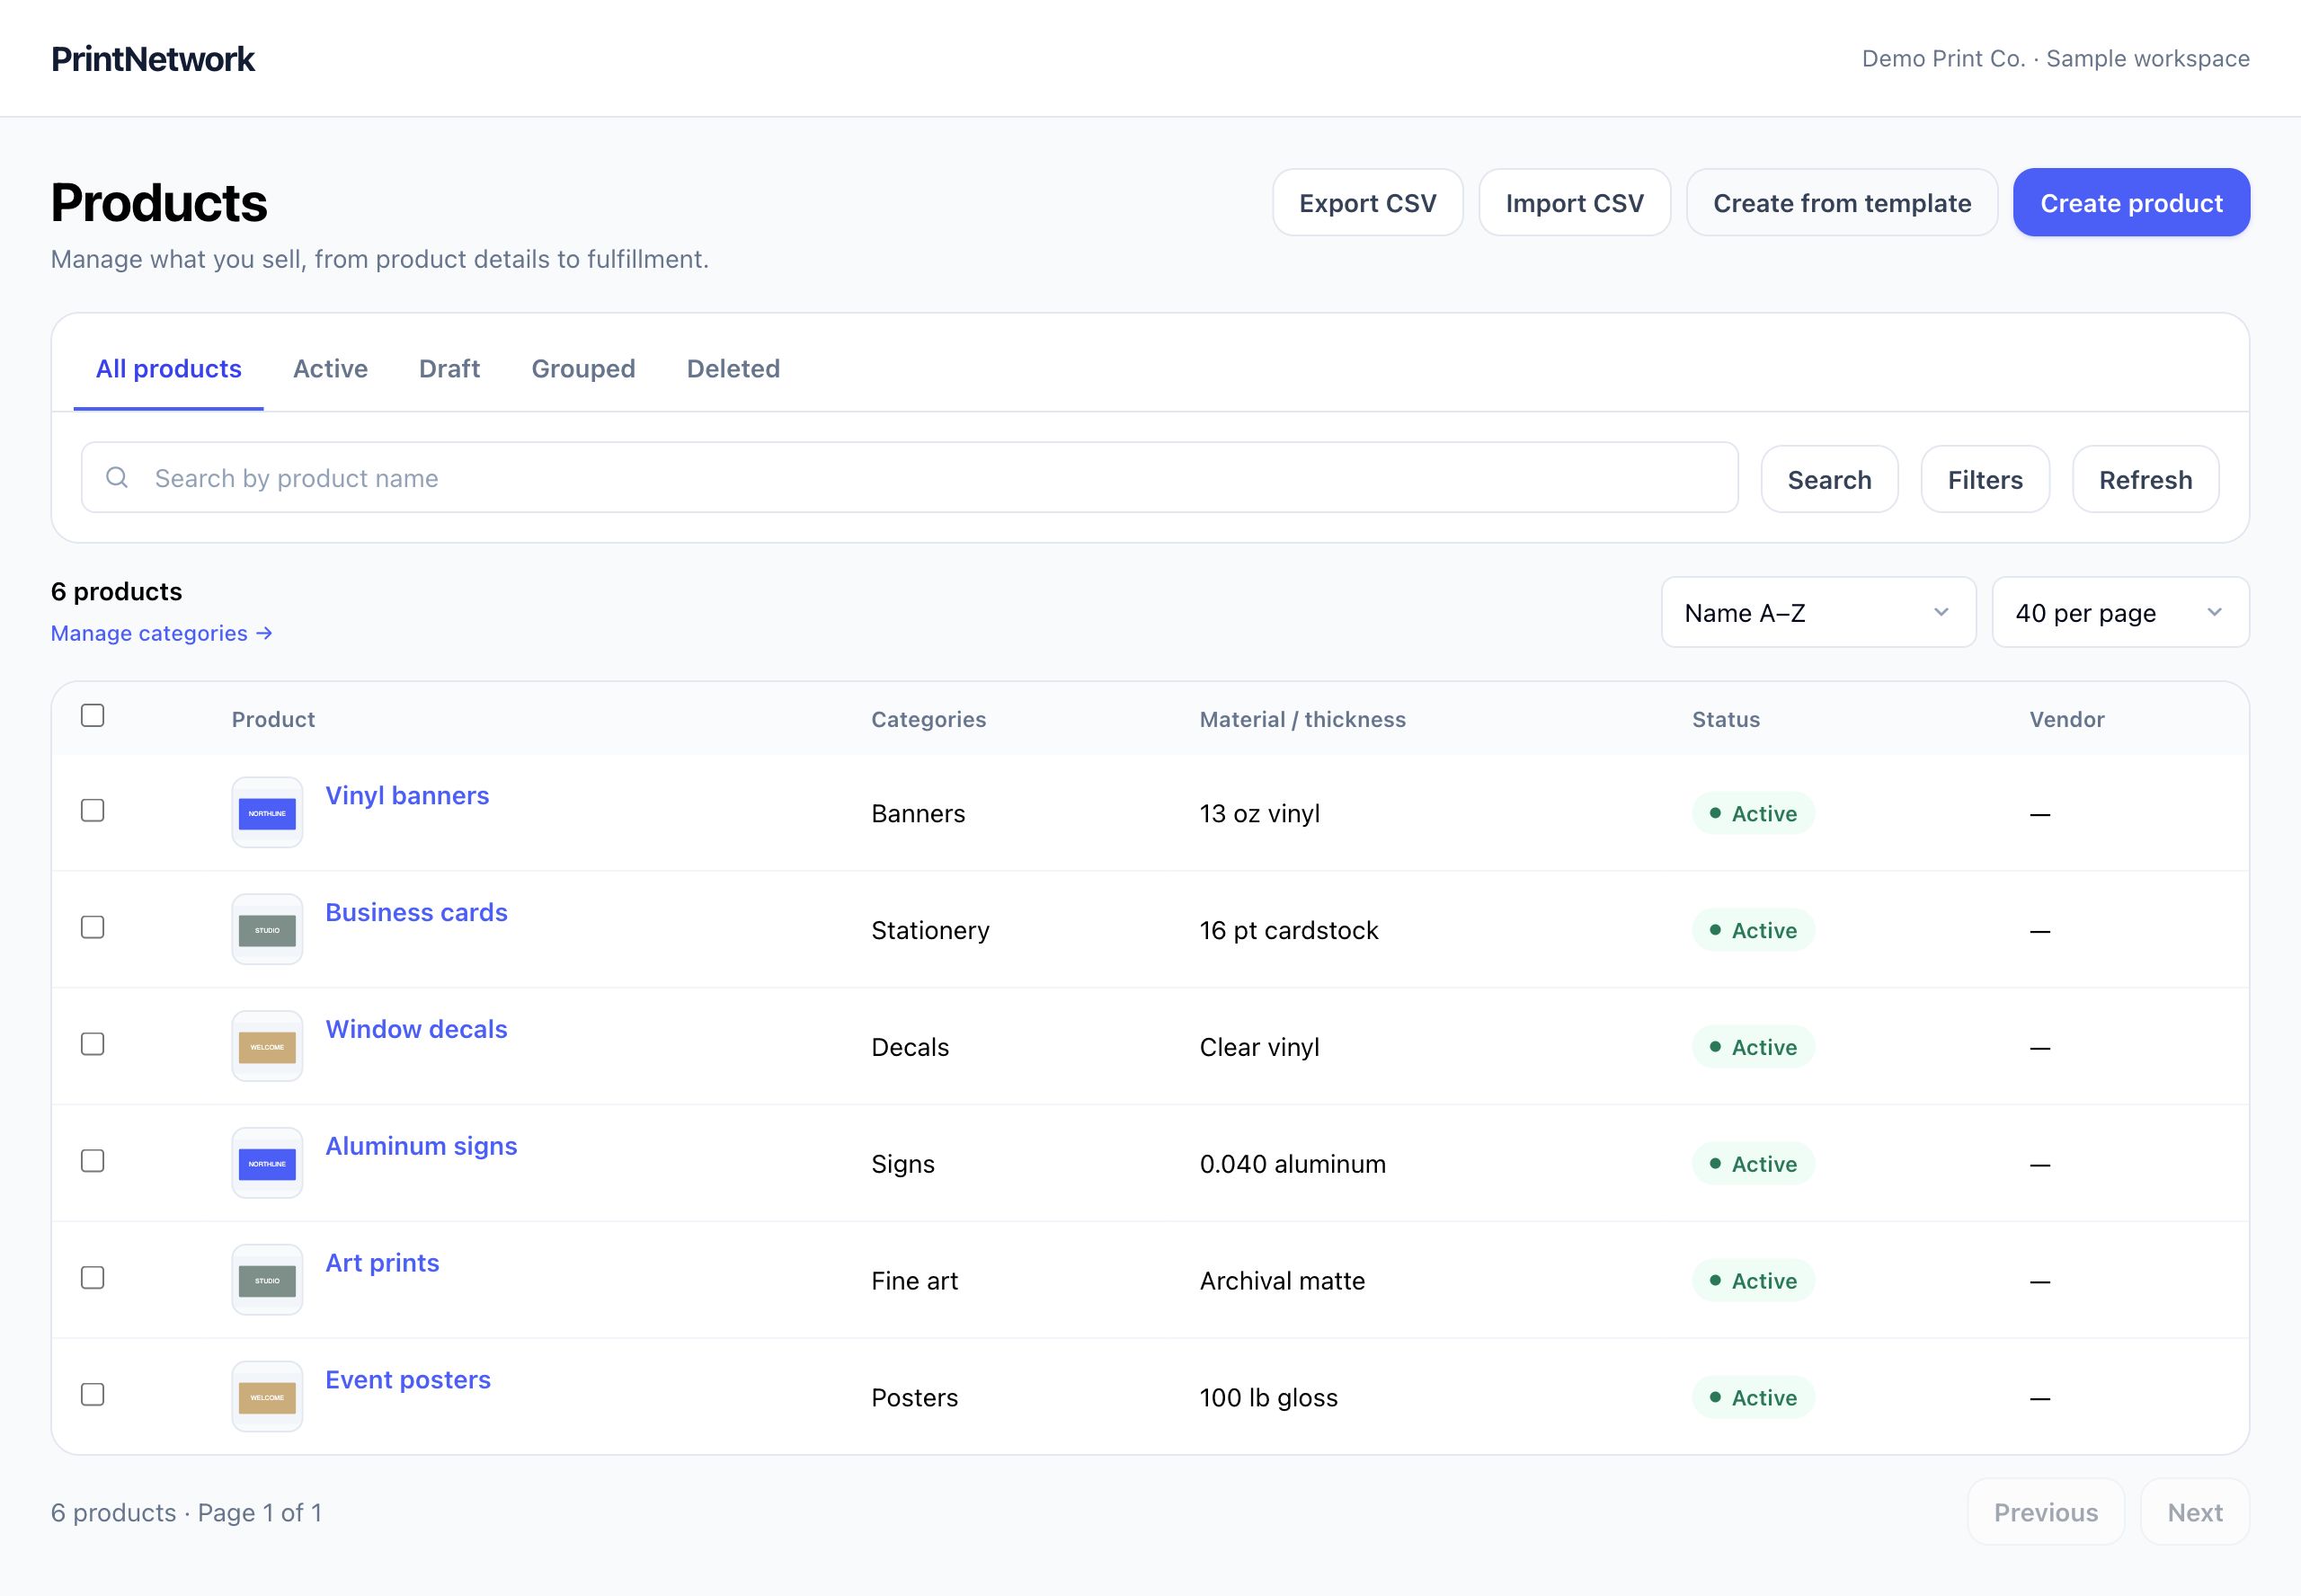The height and width of the screenshot is (1596, 2301).
Task: Click Create from template button
Action: (1842, 203)
